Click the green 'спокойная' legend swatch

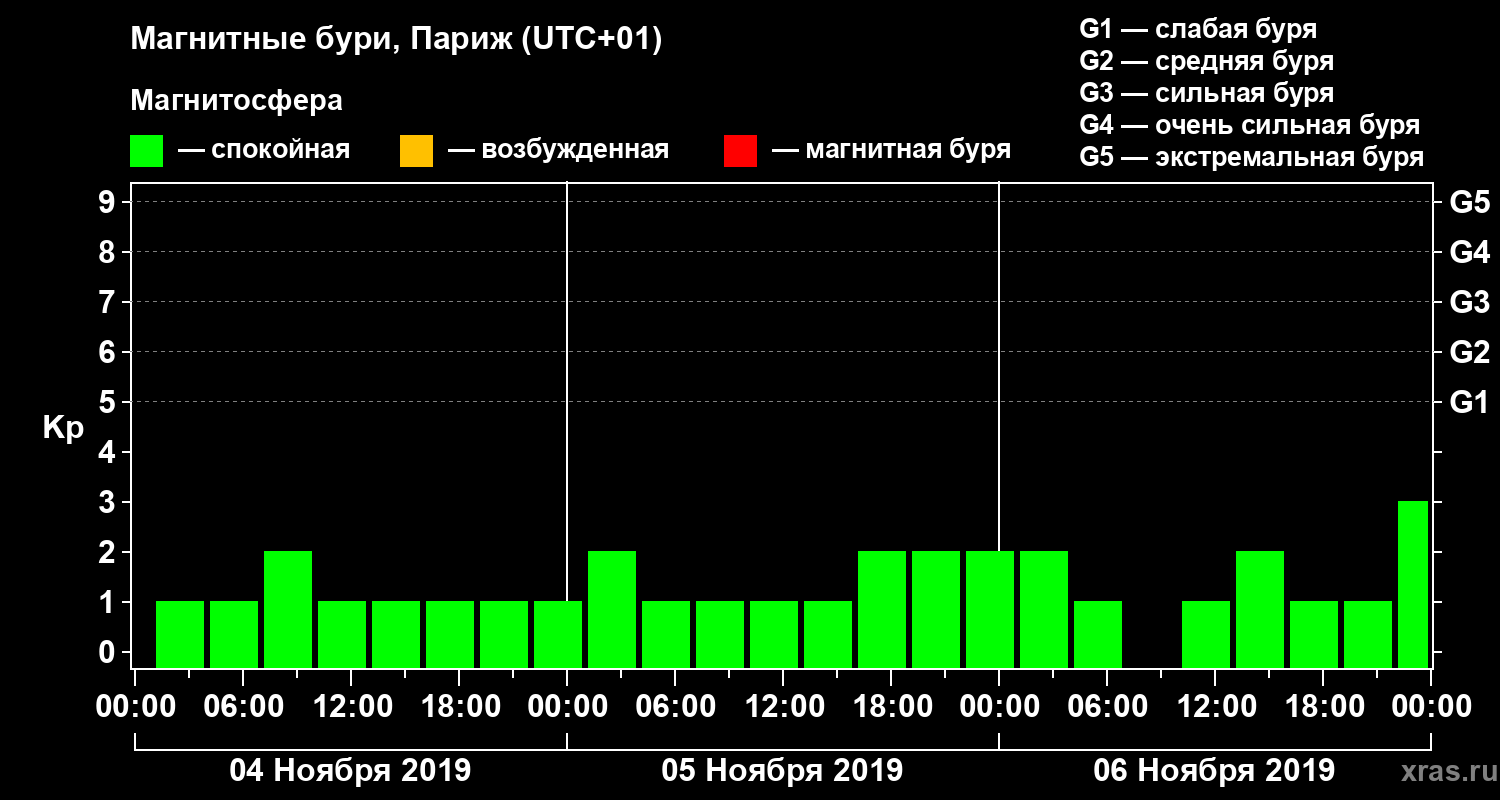pos(147,151)
